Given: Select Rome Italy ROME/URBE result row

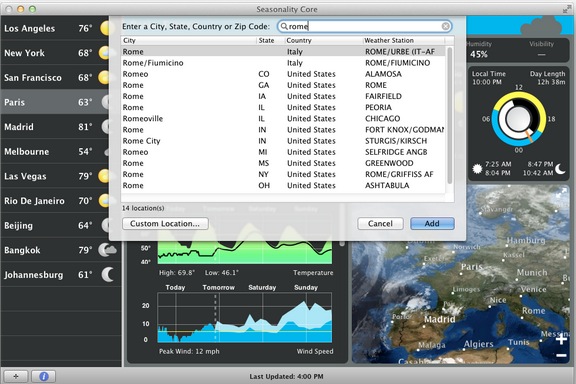Looking at the screenshot, I should [x=283, y=52].
